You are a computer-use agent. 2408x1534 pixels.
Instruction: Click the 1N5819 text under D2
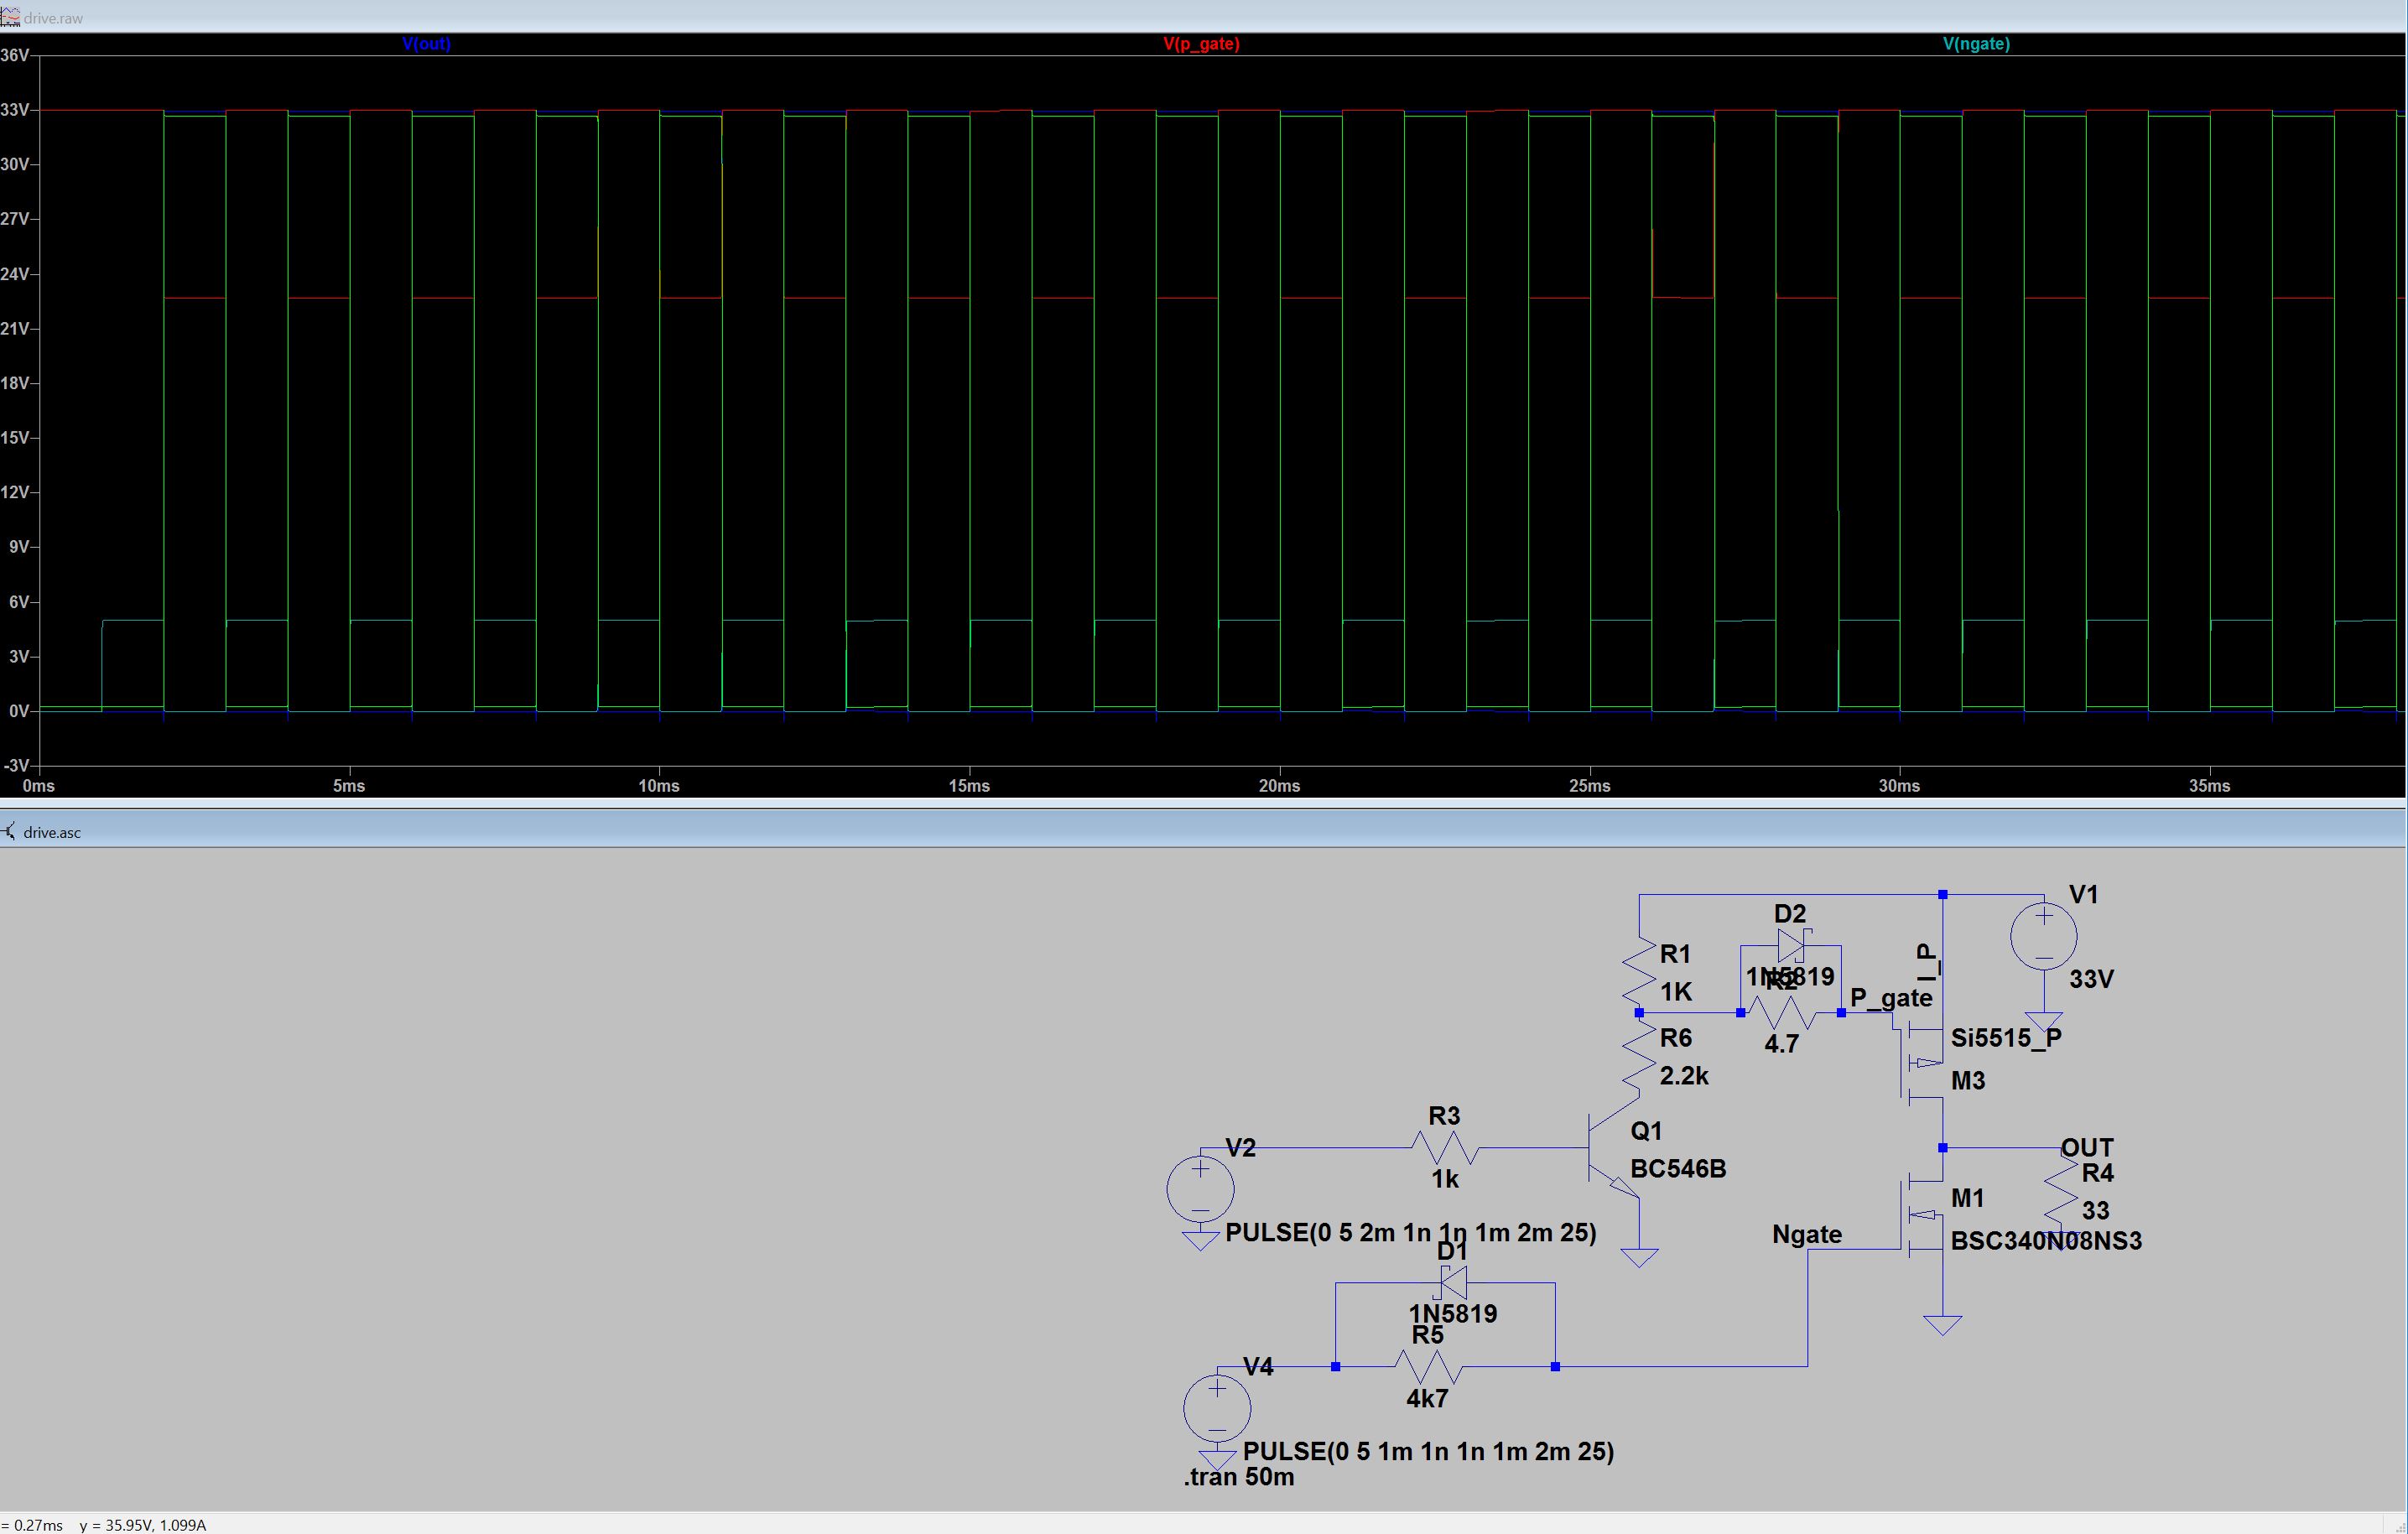(x=1790, y=977)
